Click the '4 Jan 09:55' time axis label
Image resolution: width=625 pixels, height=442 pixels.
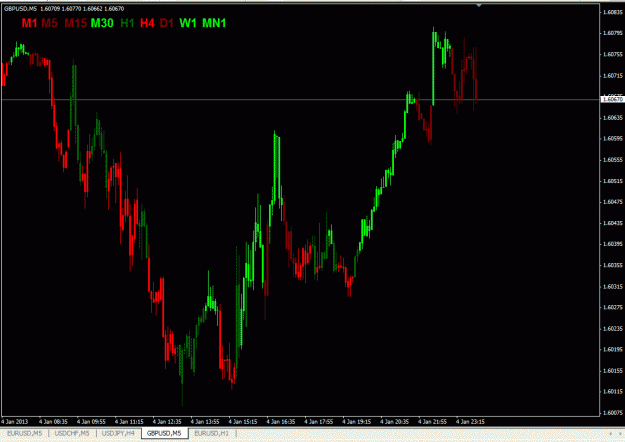(x=91, y=422)
